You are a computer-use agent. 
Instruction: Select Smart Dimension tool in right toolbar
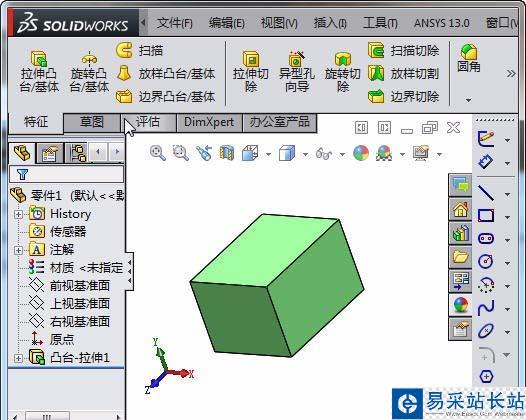click(x=486, y=162)
